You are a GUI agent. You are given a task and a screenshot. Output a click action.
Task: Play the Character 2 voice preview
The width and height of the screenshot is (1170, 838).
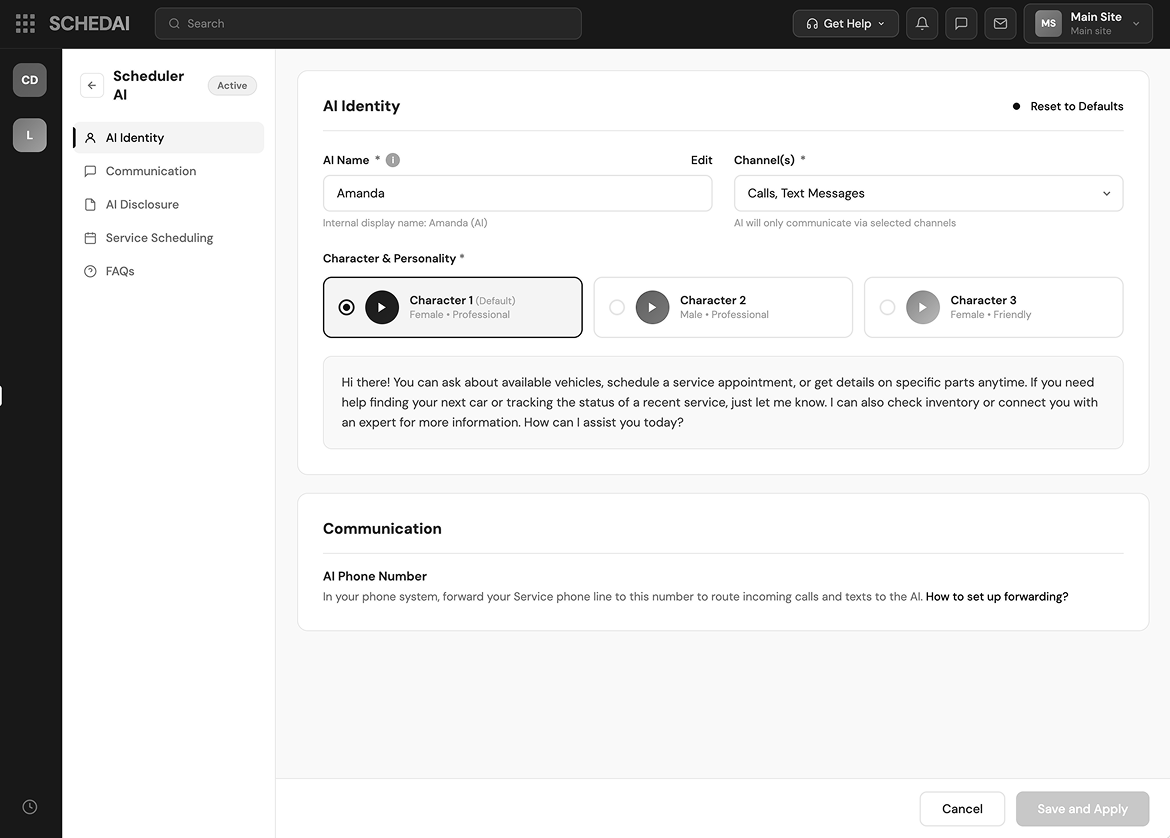[652, 307]
